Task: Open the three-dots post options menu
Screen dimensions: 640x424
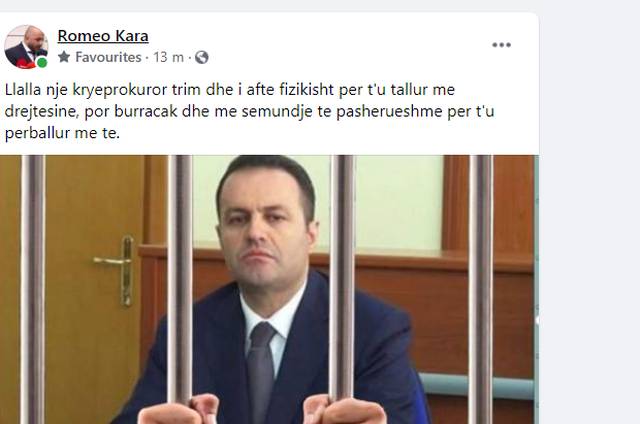Action: [x=501, y=45]
